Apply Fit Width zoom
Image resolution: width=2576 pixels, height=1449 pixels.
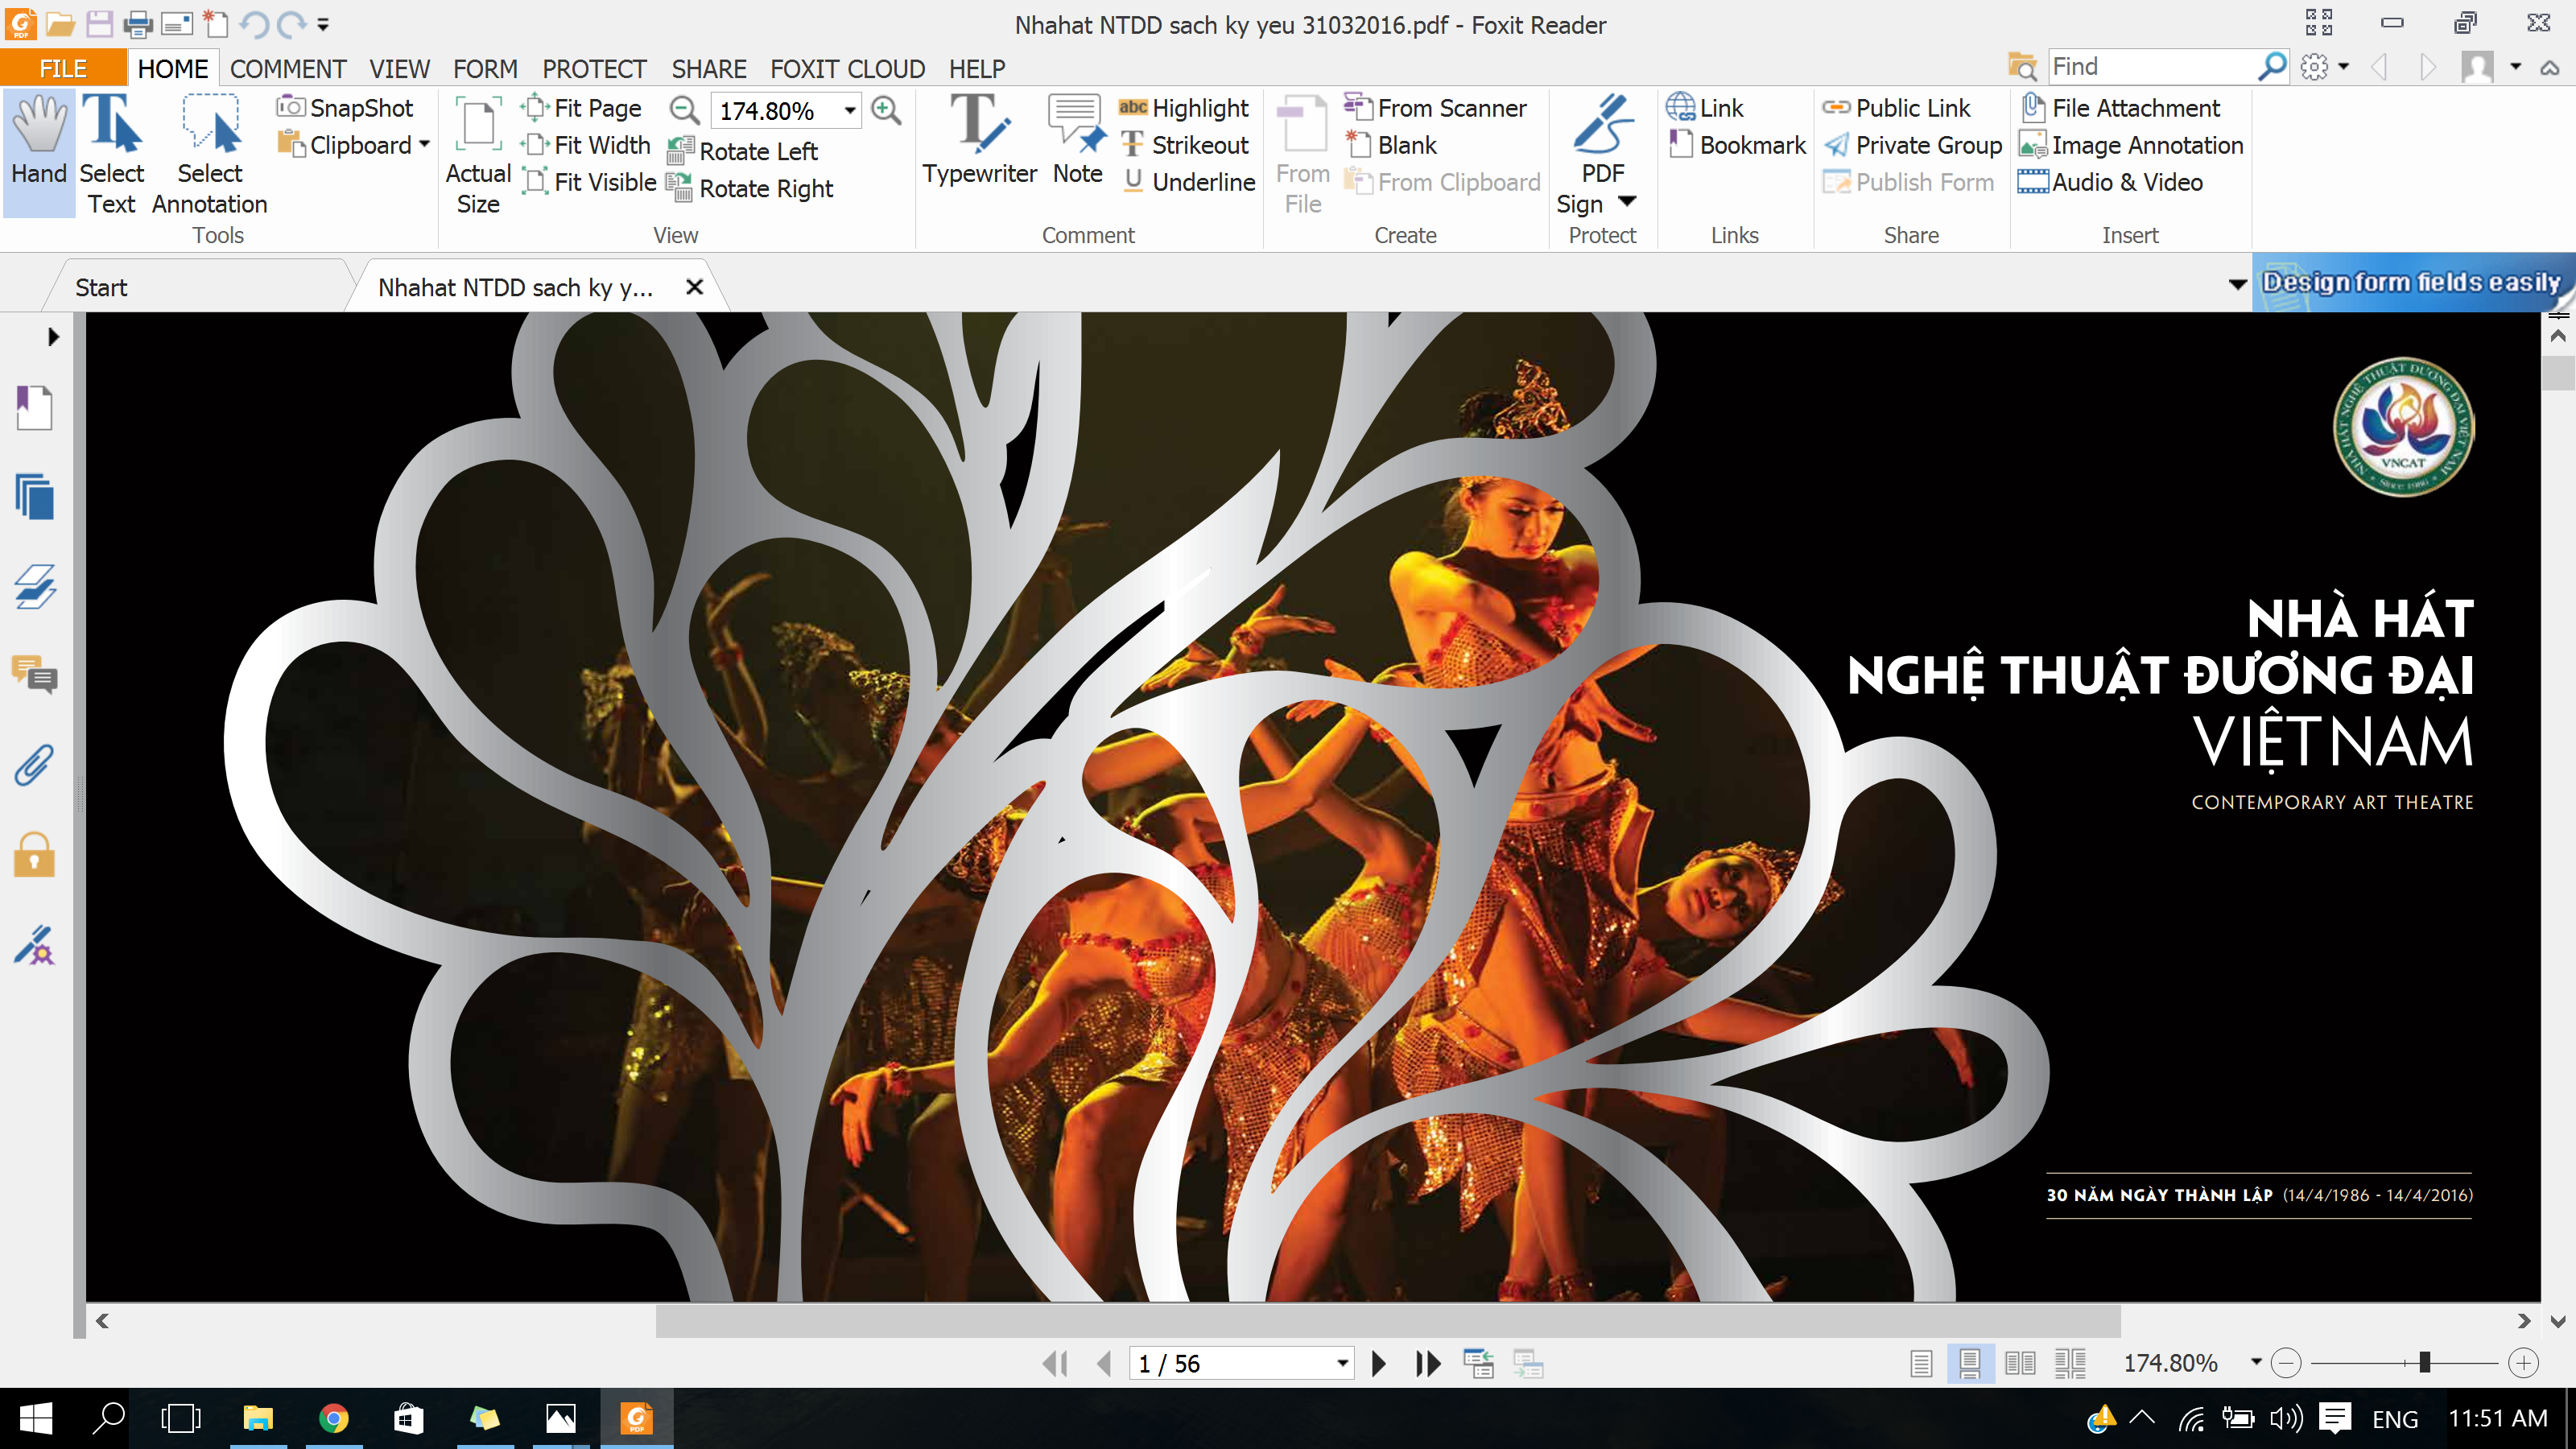(586, 145)
